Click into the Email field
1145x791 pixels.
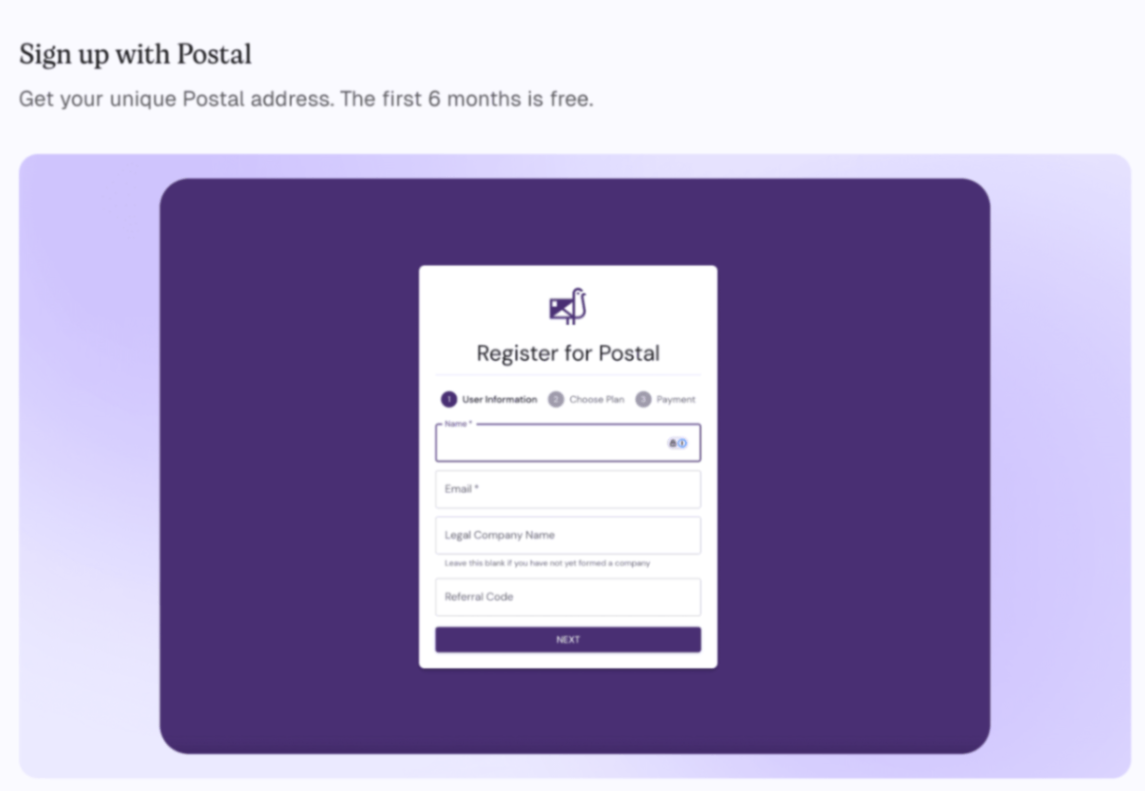(567, 489)
